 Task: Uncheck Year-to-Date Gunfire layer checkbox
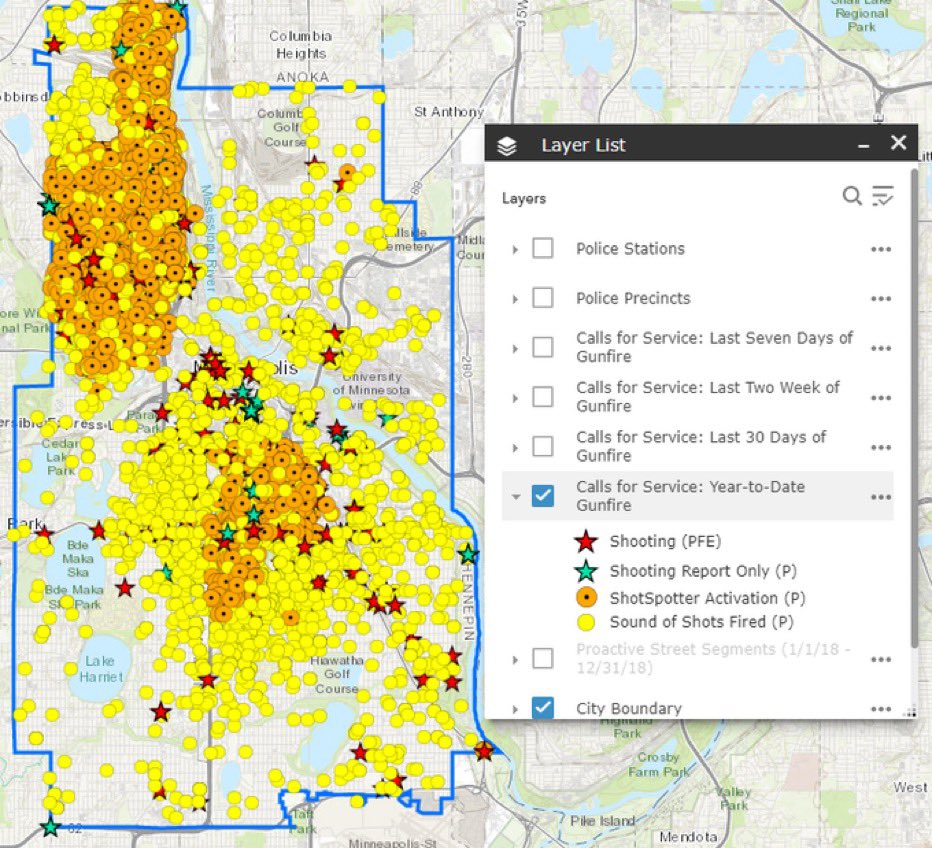click(543, 496)
